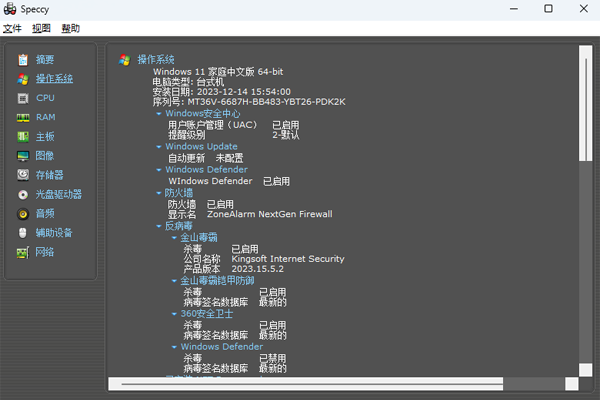Click the product version 2023.15.5.2
Screen dimensions: 600x400
[258, 269]
